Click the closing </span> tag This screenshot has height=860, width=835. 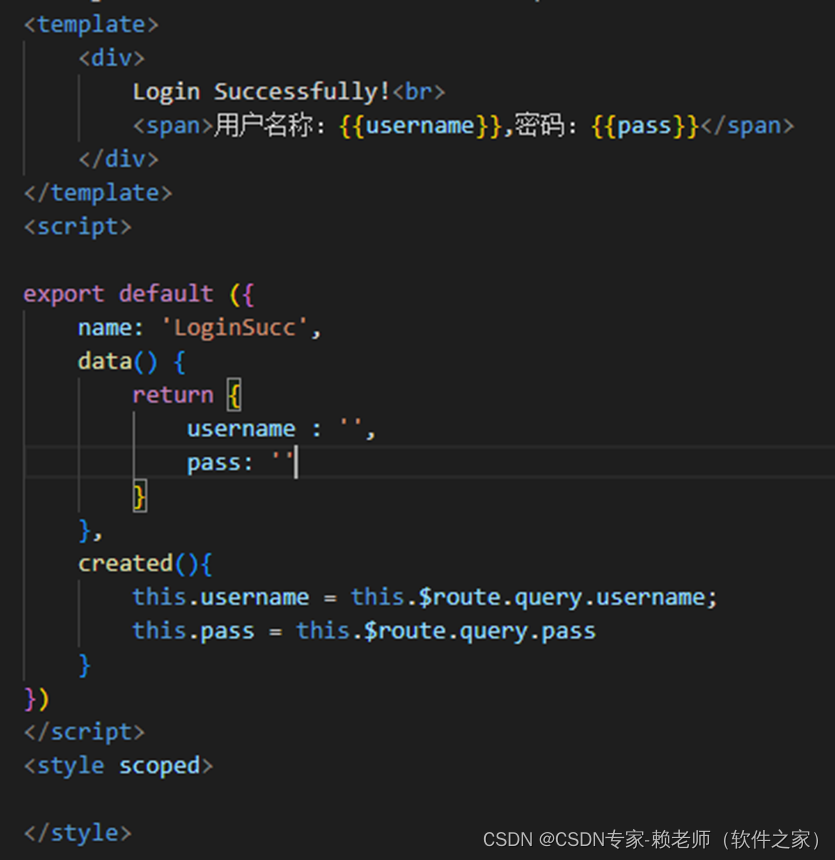747,126
